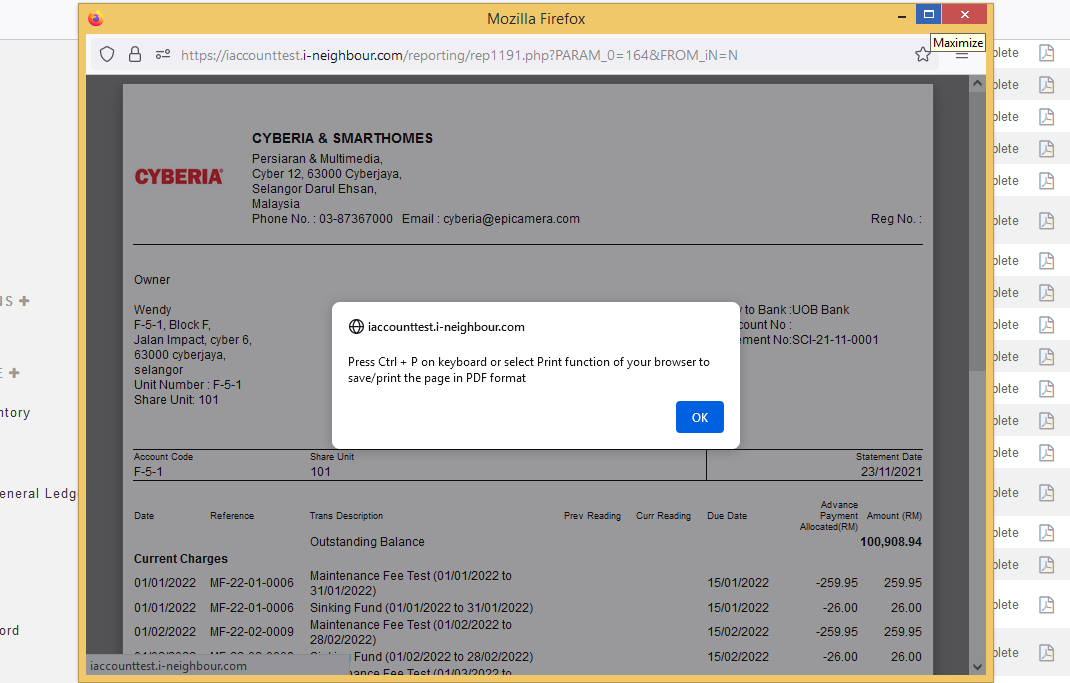Close the Mozilla Firefox window
Viewport: 1070px width, 683px height.
pos(964,14)
